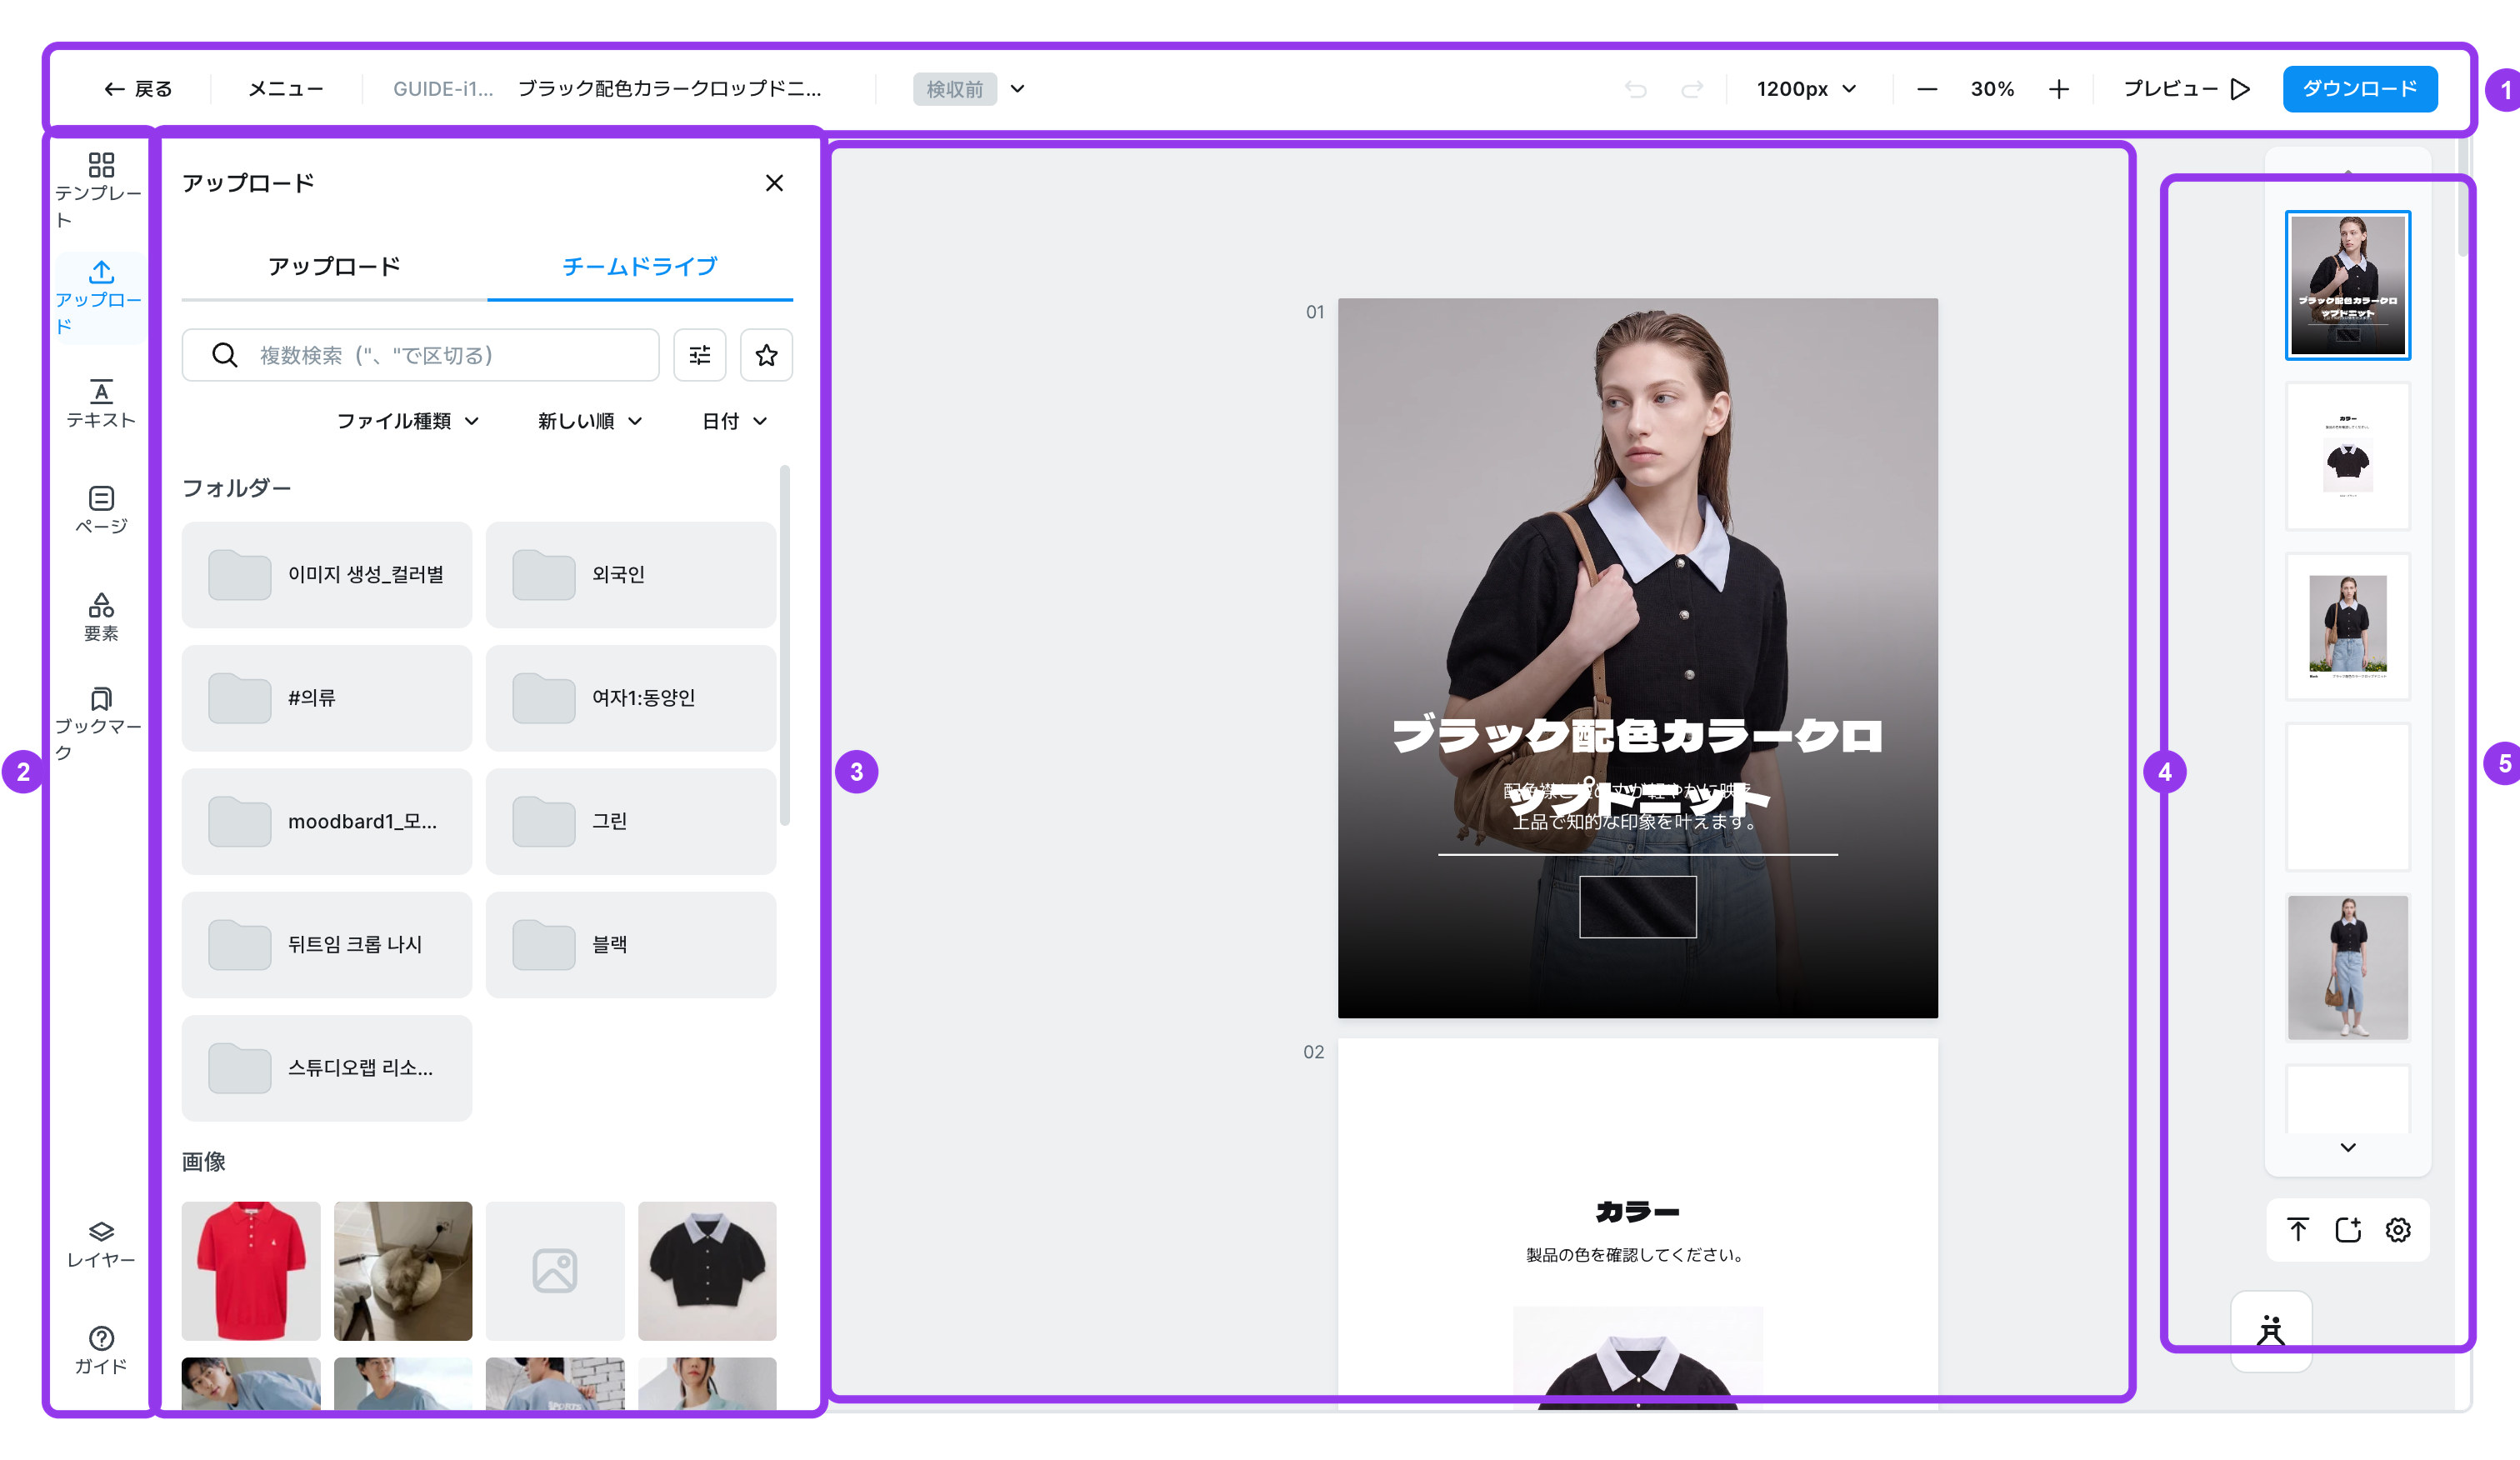Zoom in with the plus icon
The image size is (2520, 1460).
pos(2059,89)
